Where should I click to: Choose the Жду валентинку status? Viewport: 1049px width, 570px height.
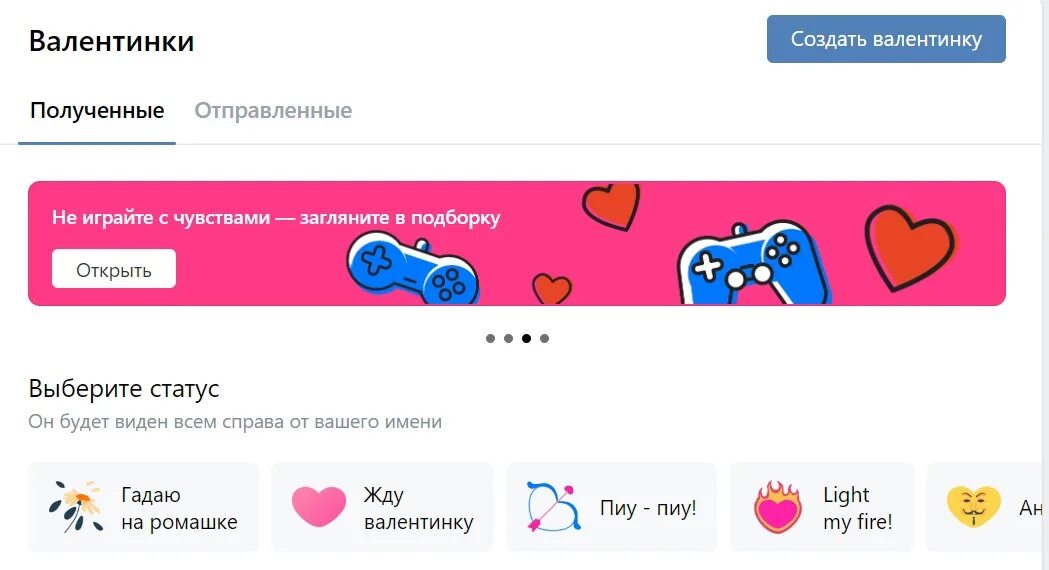pyautogui.click(x=382, y=507)
